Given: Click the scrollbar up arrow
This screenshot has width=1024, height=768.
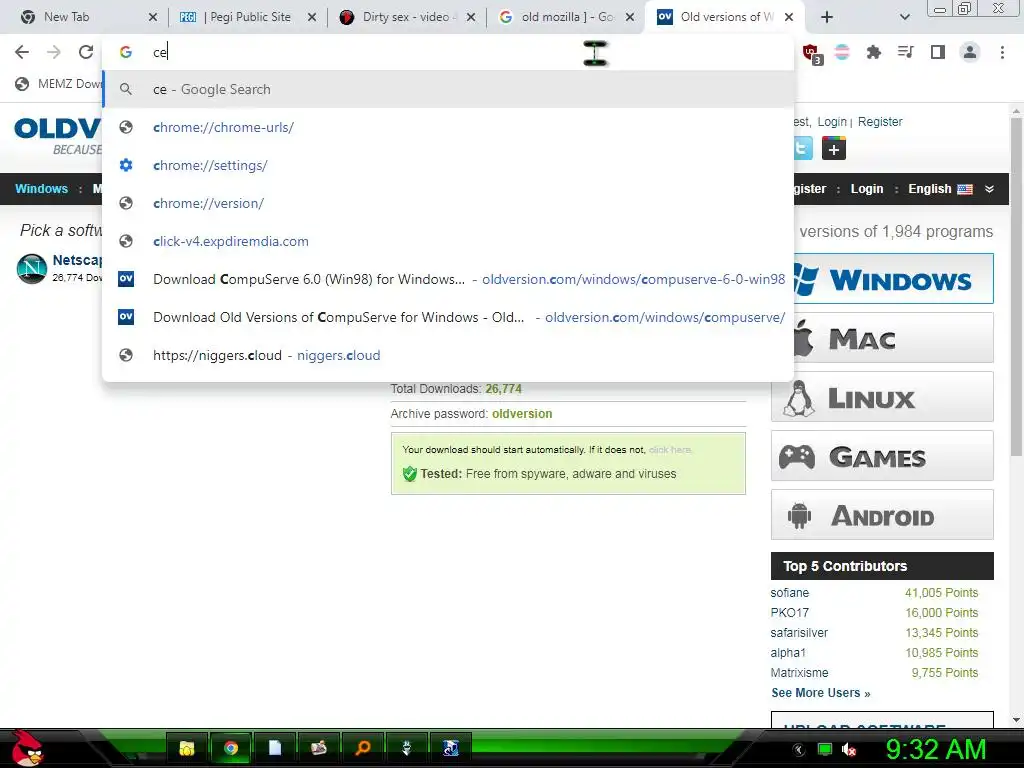Looking at the screenshot, I should point(1016,111).
